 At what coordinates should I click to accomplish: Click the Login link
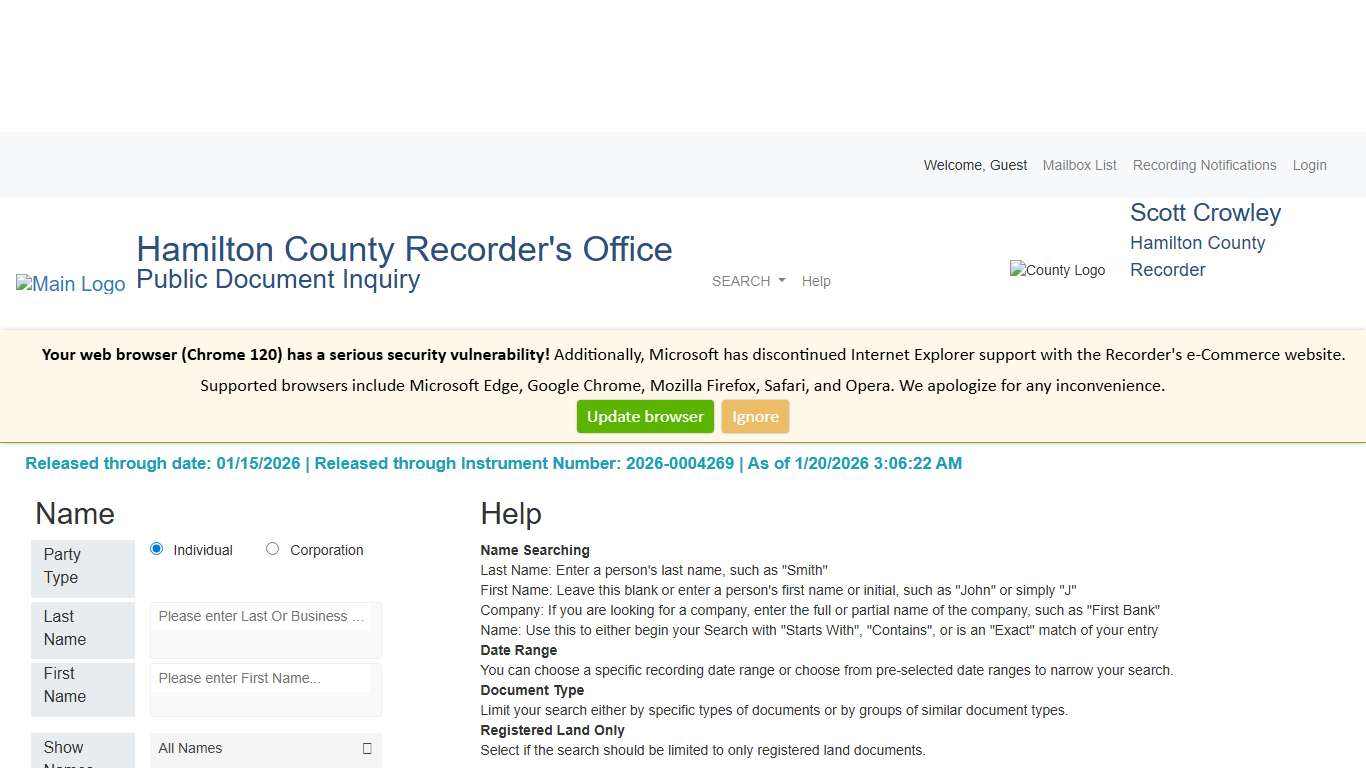1309,165
